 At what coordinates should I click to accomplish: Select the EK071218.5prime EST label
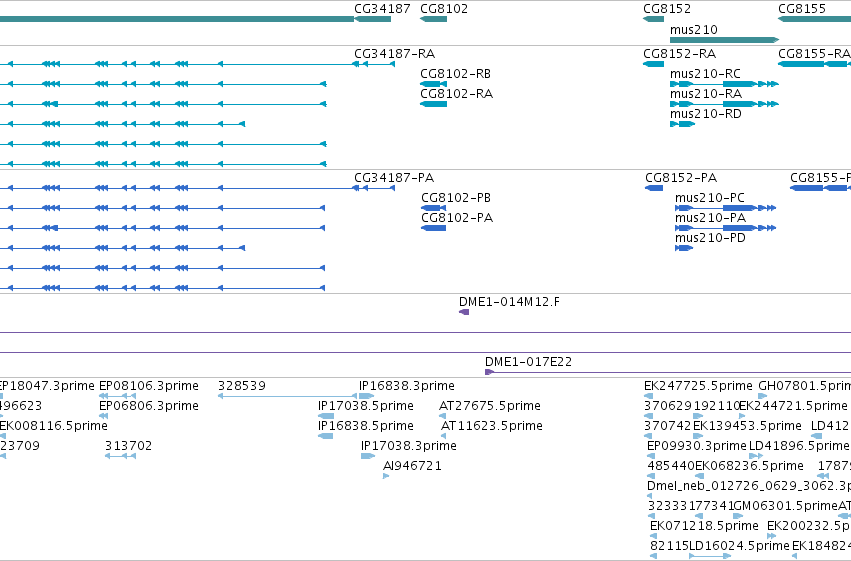coord(704,526)
